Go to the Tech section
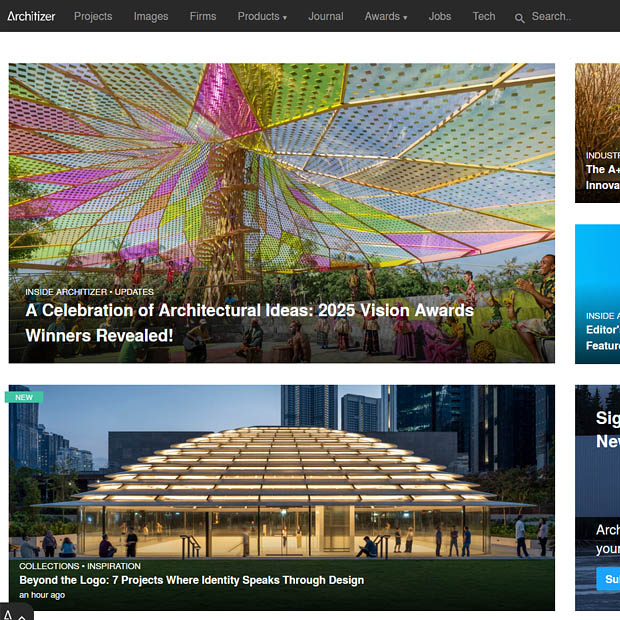This screenshot has width=620, height=620. 484,16
